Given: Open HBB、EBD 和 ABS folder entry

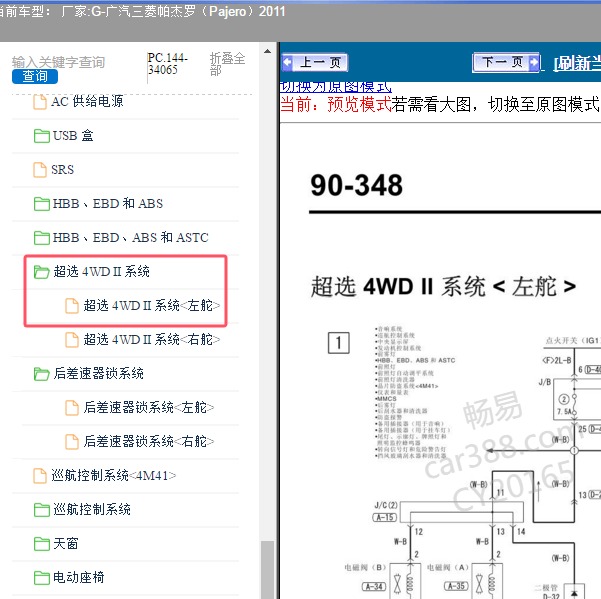Looking at the screenshot, I should [108, 203].
